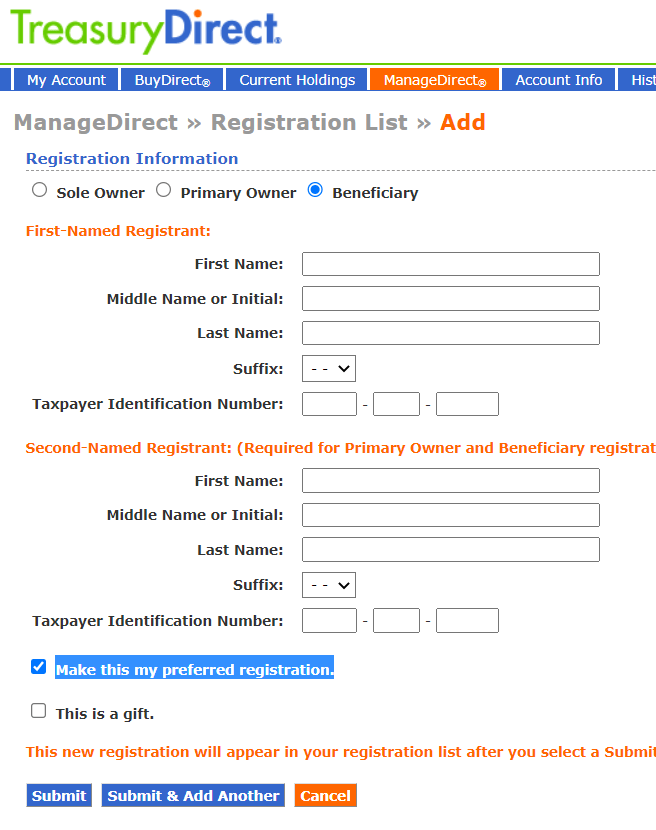Click the Submit button
The height and width of the screenshot is (830, 656).
[x=58, y=795]
